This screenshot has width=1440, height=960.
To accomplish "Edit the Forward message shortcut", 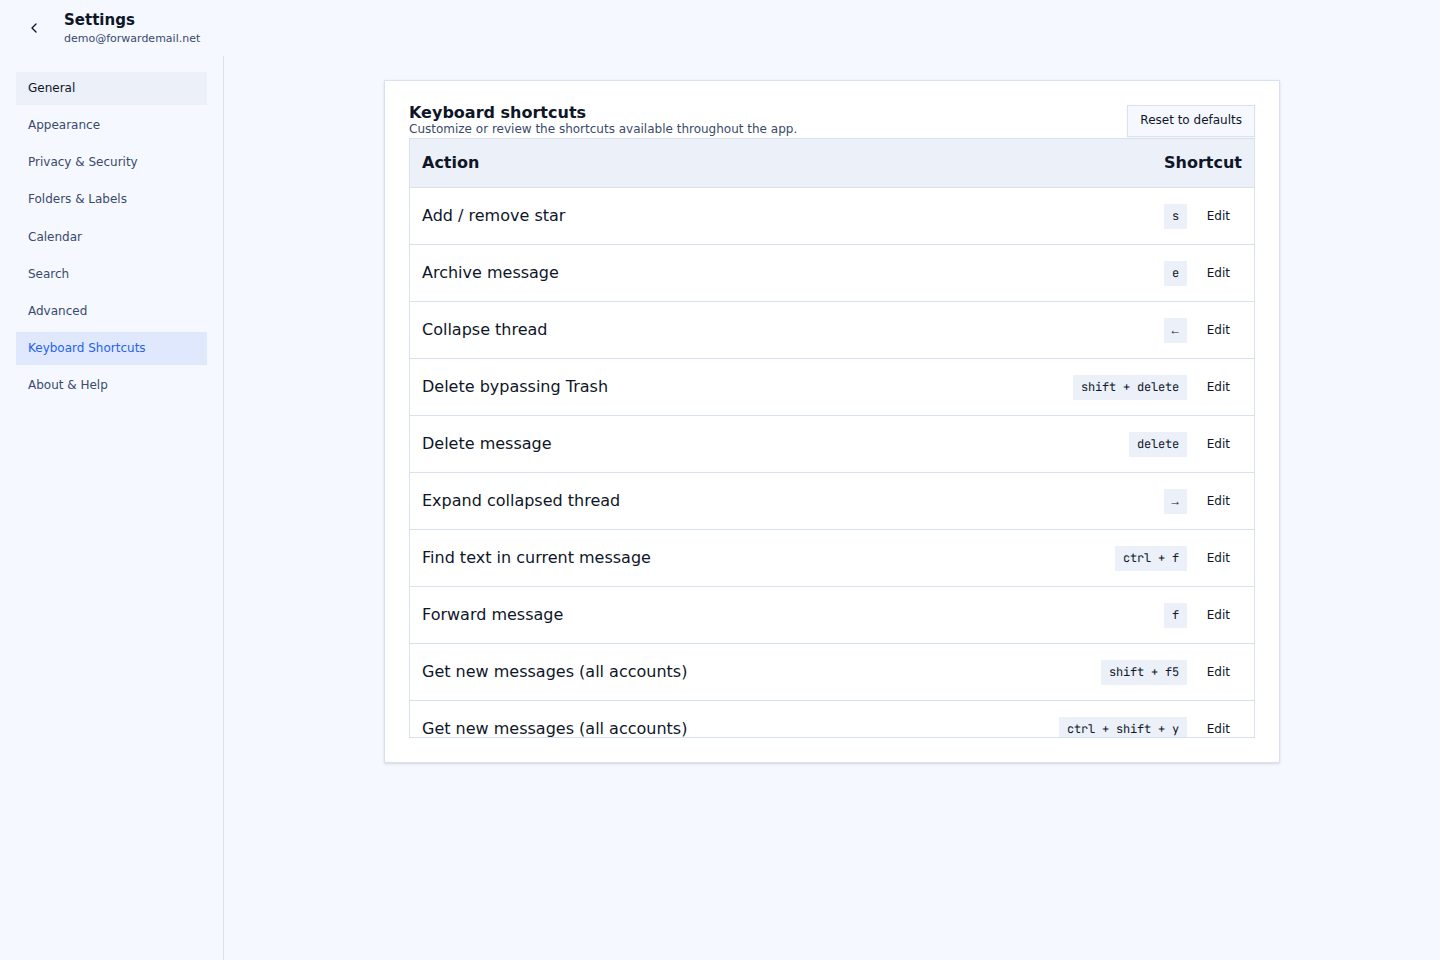I will (x=1218, y=615).
